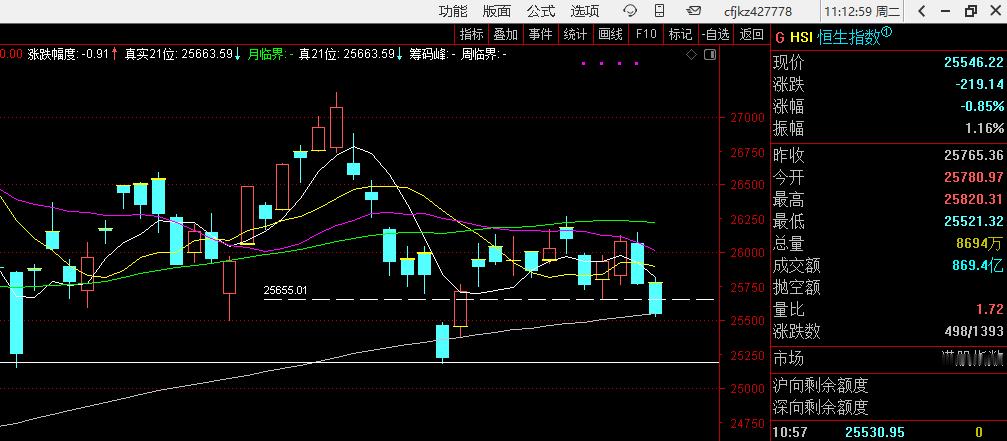Click the 画线 drawing button

coord(609,35)
